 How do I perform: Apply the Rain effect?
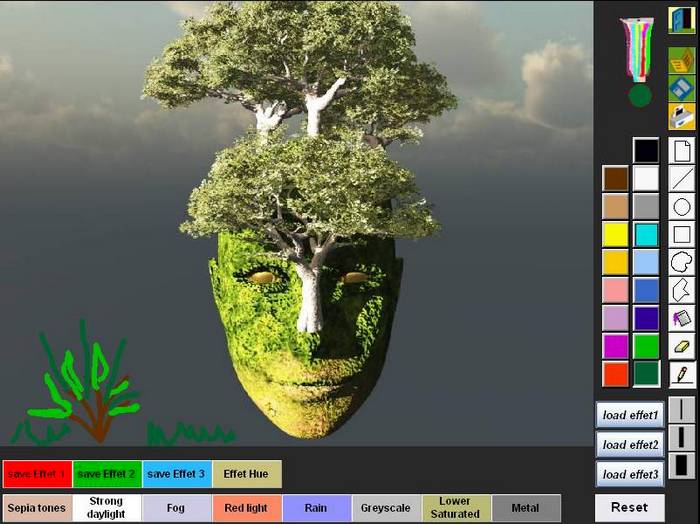(x=317, y=508)
